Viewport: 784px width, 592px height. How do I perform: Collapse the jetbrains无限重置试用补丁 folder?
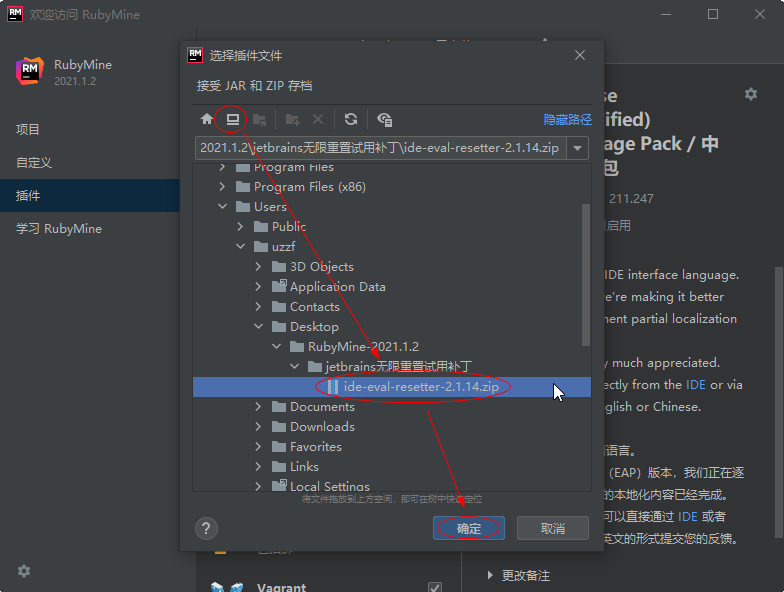tap(294, 366)
